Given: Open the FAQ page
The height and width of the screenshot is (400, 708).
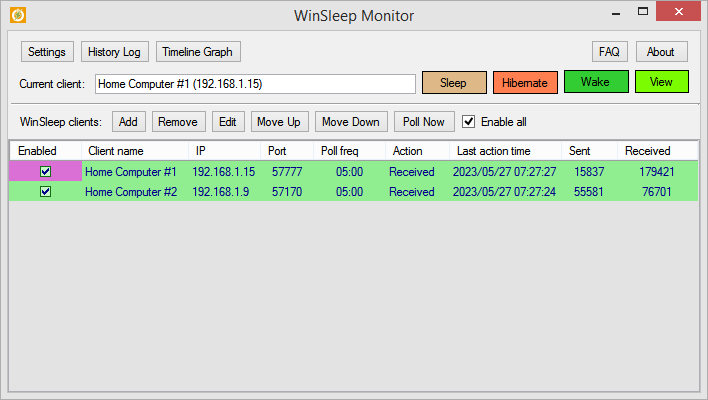Looking at the screenshot, I should [610, 52].
